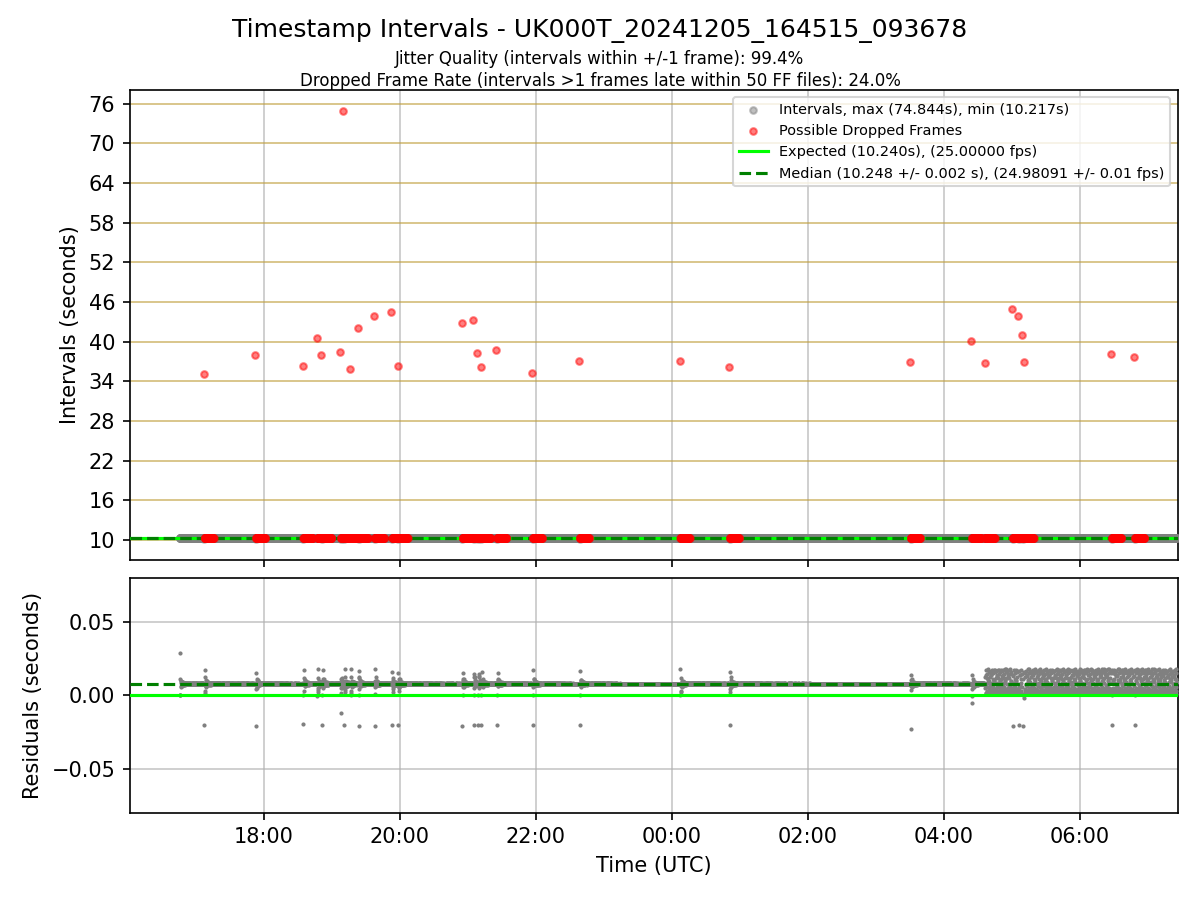Click the y-axis tick label "64"
The width and height of the screenshot is (1200, 900).
(104, 183)
